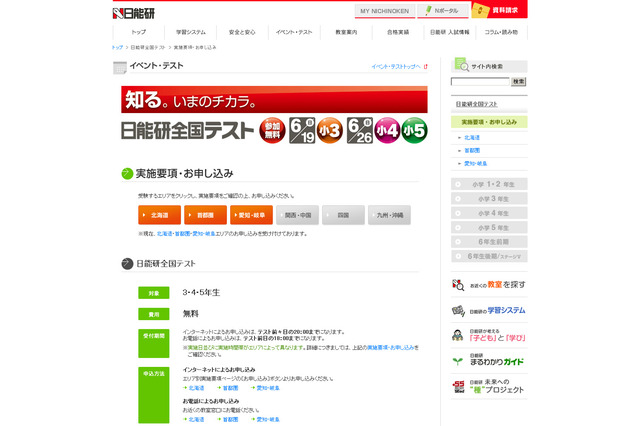Click the 日能研 logo in the header
Screen dimensions: 640x426
(x=133, y=13)
